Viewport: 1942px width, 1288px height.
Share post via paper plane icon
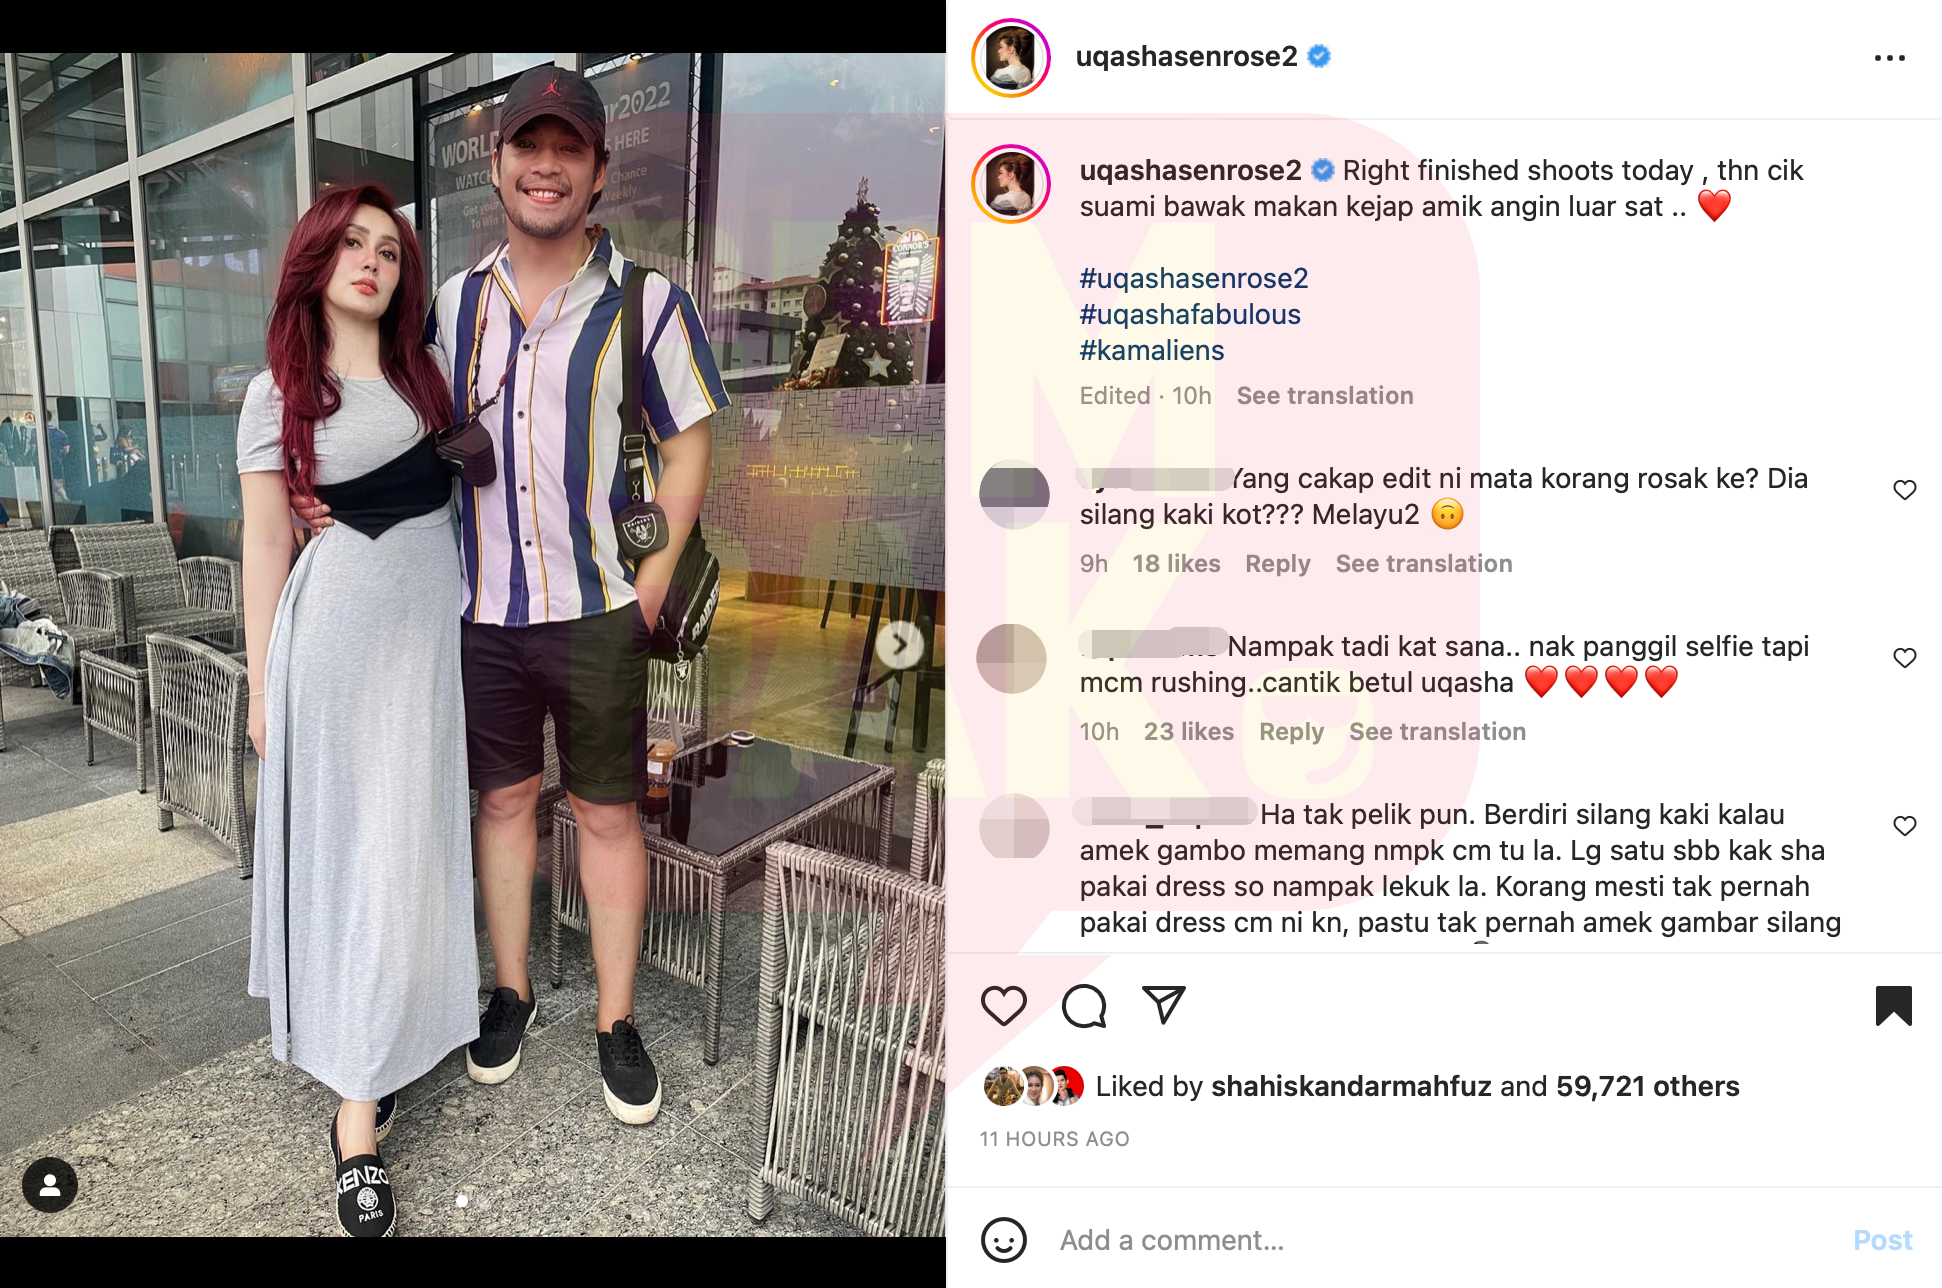pos(1164,1005)
